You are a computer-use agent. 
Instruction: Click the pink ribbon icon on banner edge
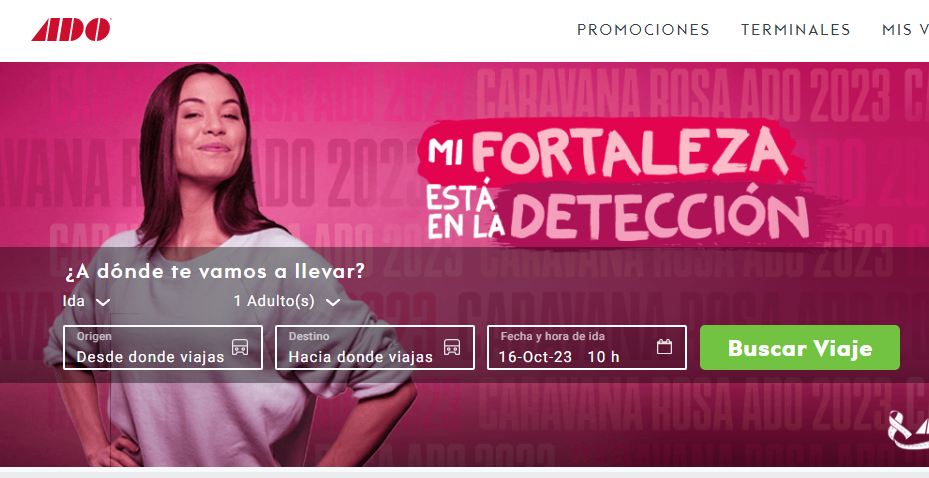pos(908,429)
